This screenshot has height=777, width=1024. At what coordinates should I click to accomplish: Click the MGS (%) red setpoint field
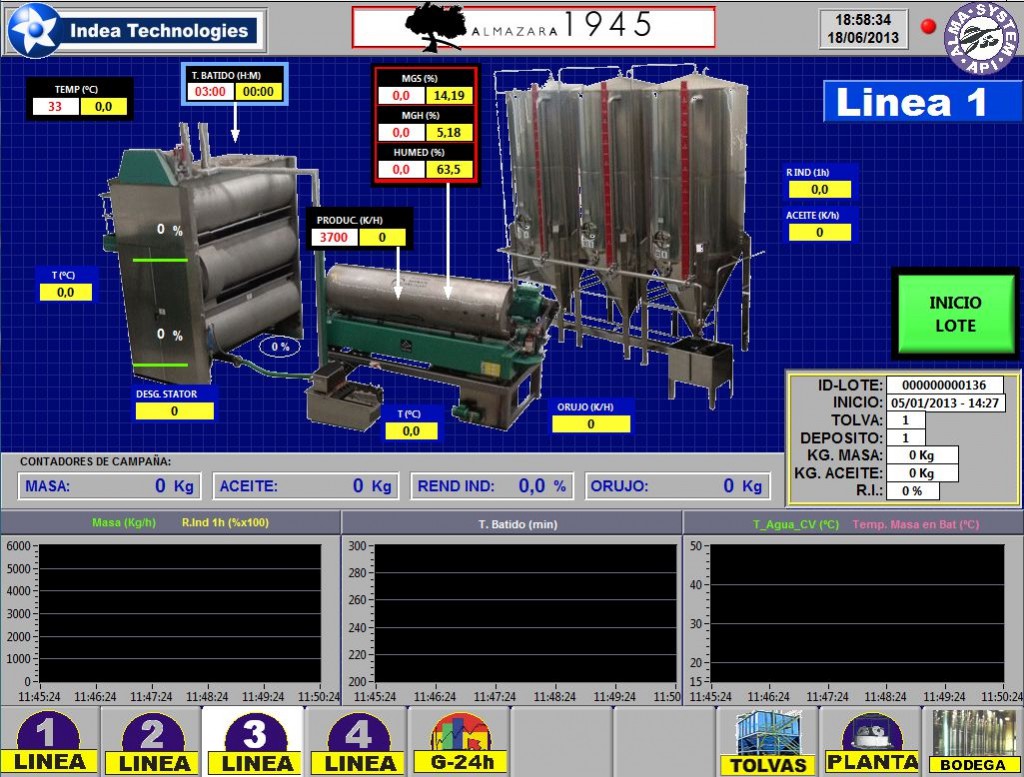[401, 95]
